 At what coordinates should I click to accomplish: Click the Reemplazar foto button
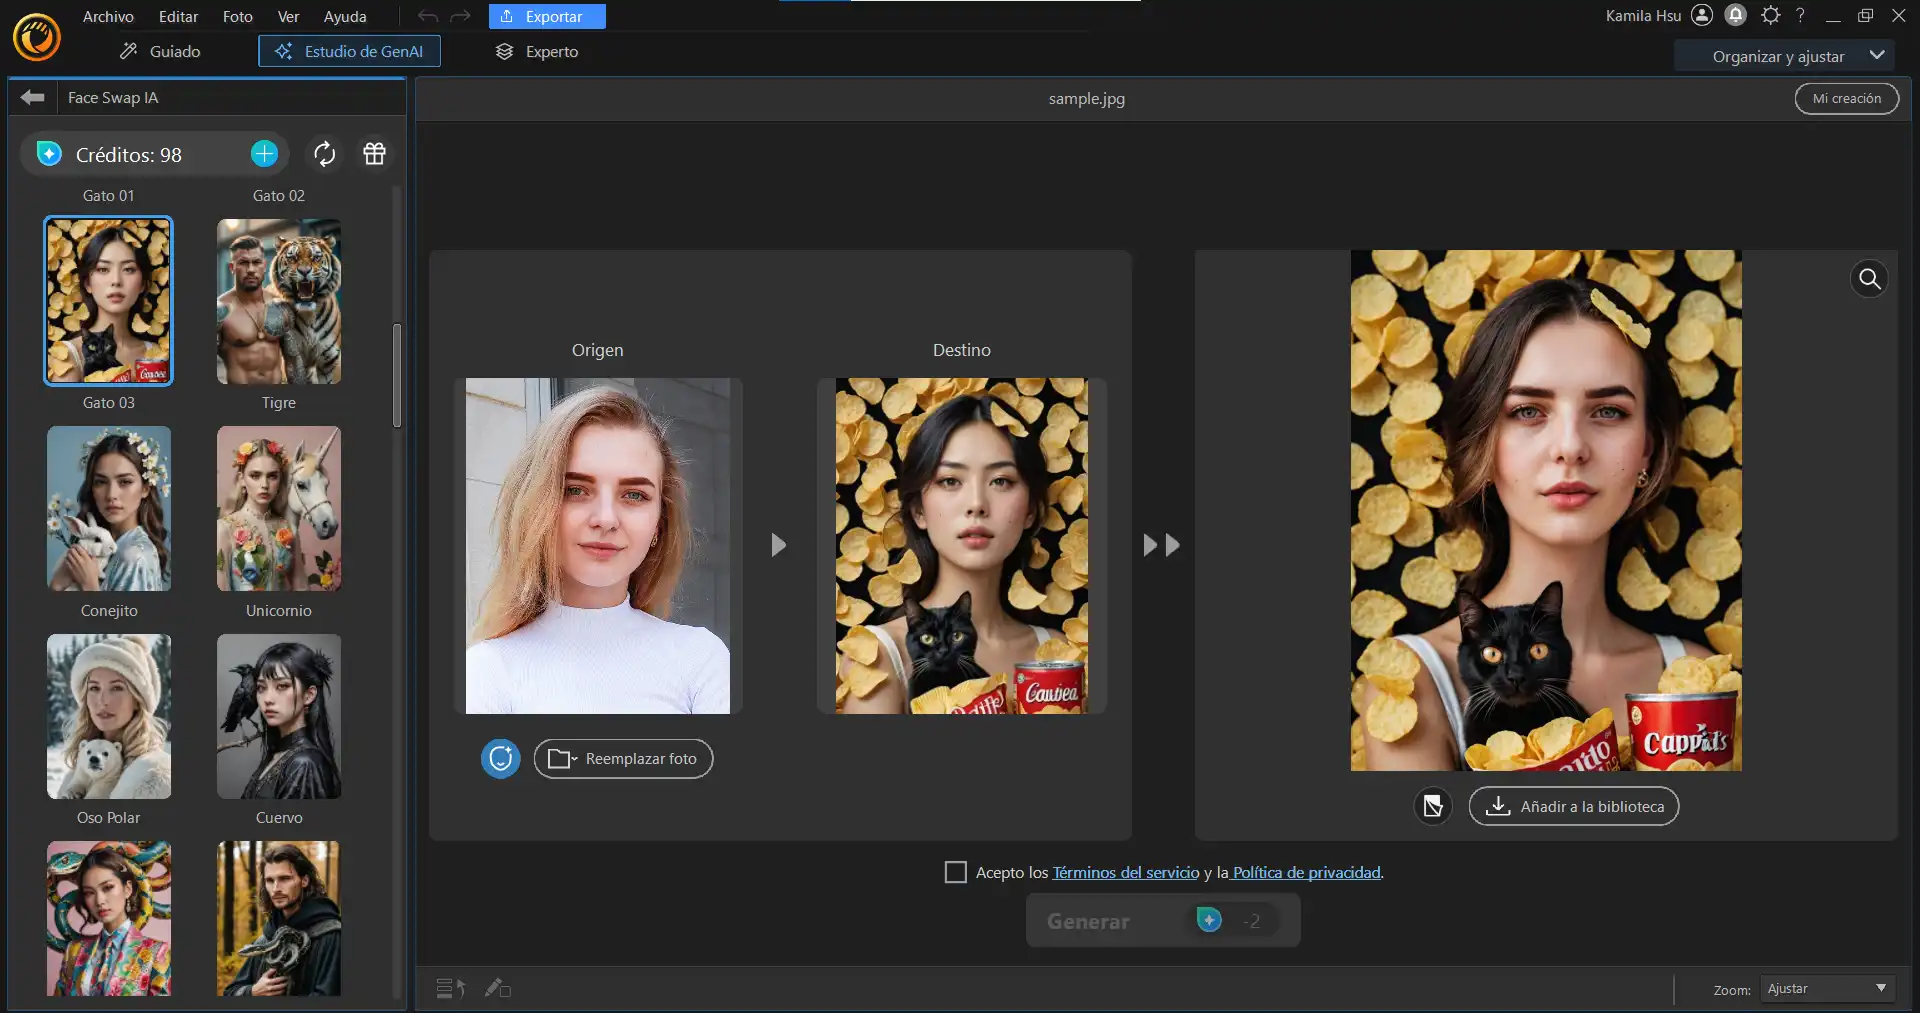tap(623, 759)
